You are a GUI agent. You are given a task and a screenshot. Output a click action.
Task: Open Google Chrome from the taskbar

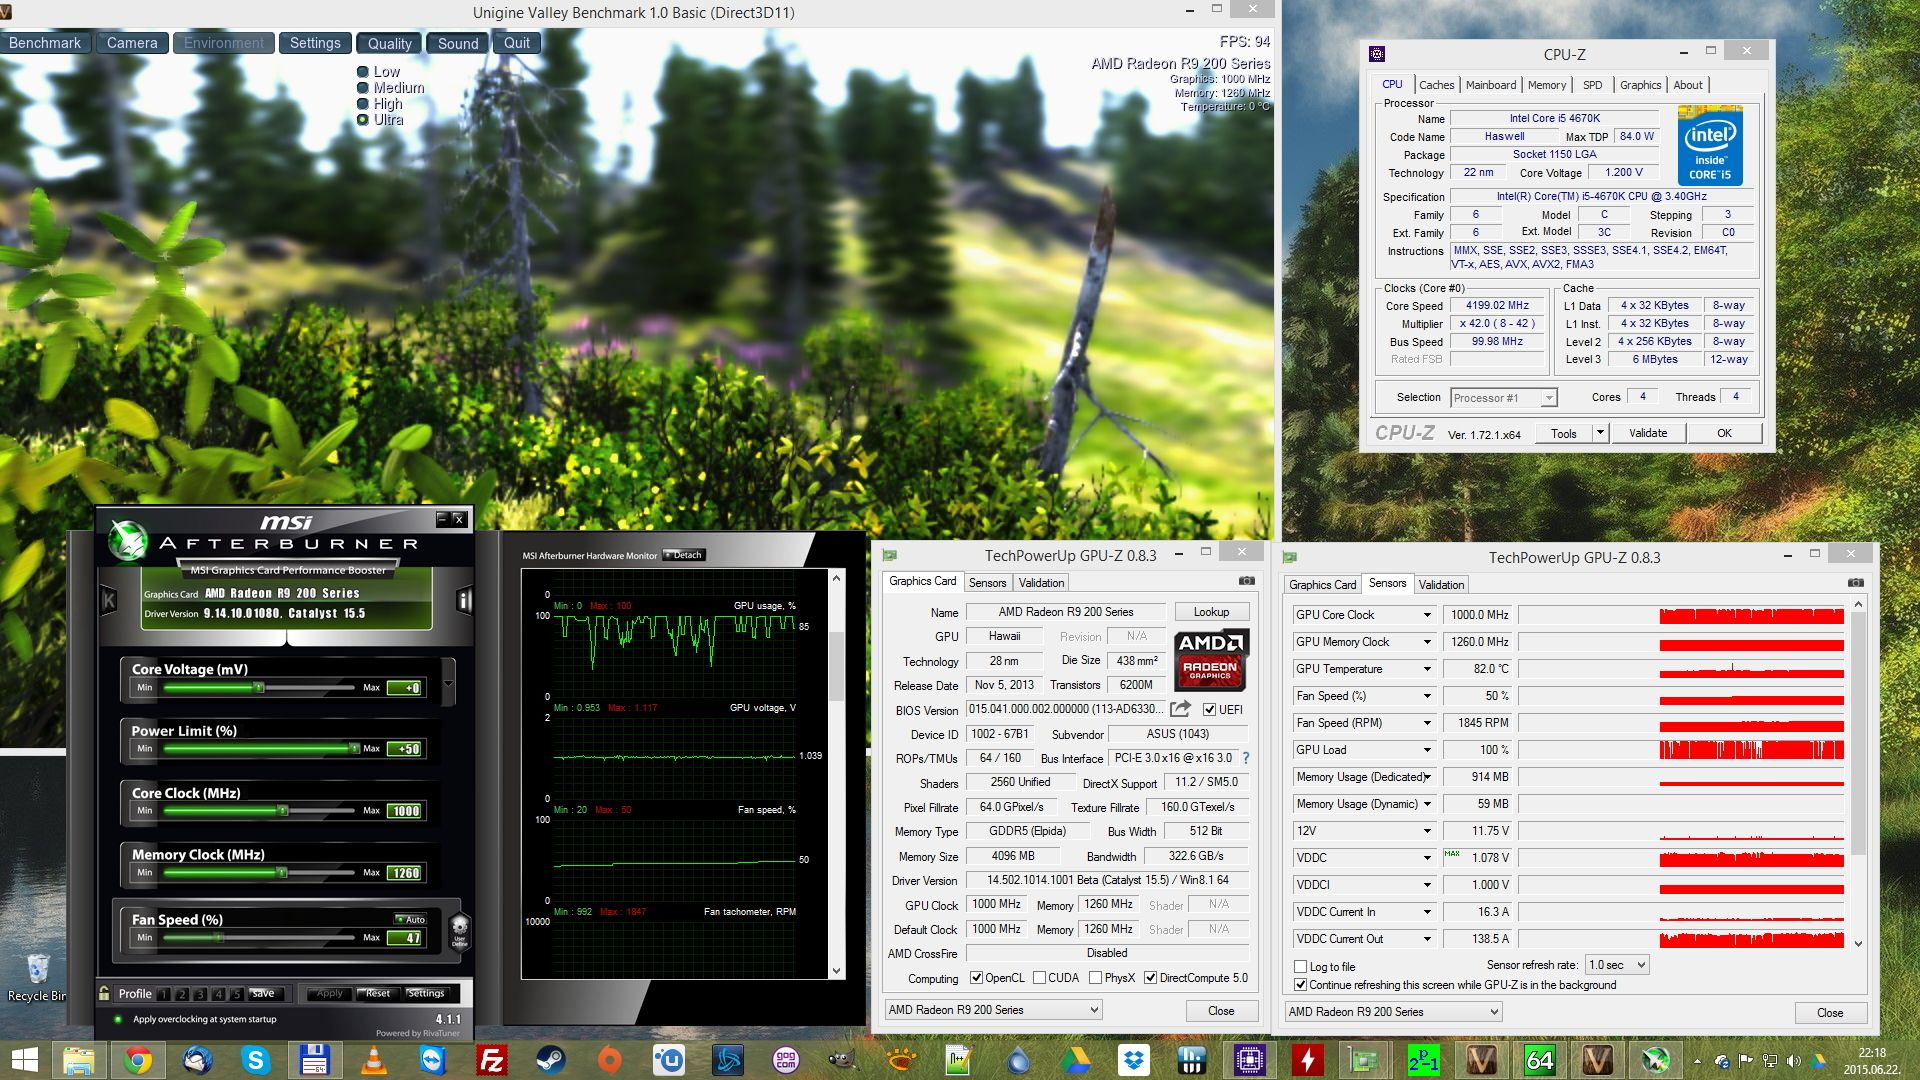click(x=138, y=1060)
